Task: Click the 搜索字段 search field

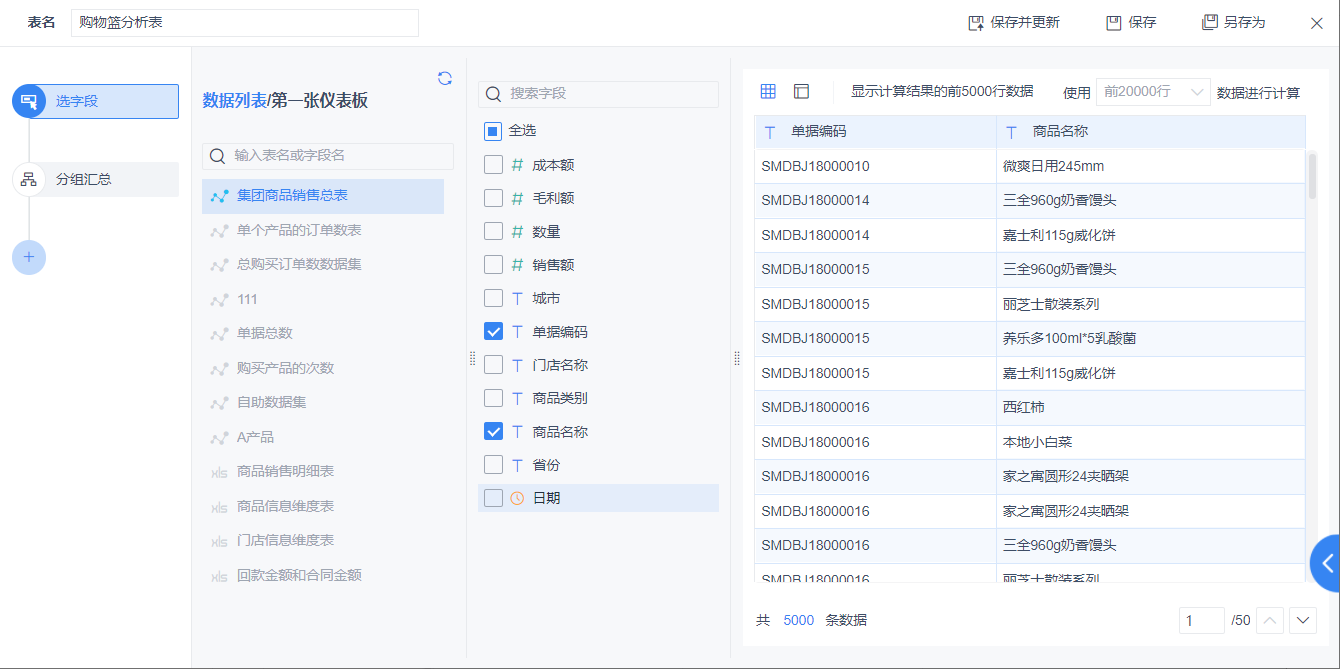Action: click(610, 93)
